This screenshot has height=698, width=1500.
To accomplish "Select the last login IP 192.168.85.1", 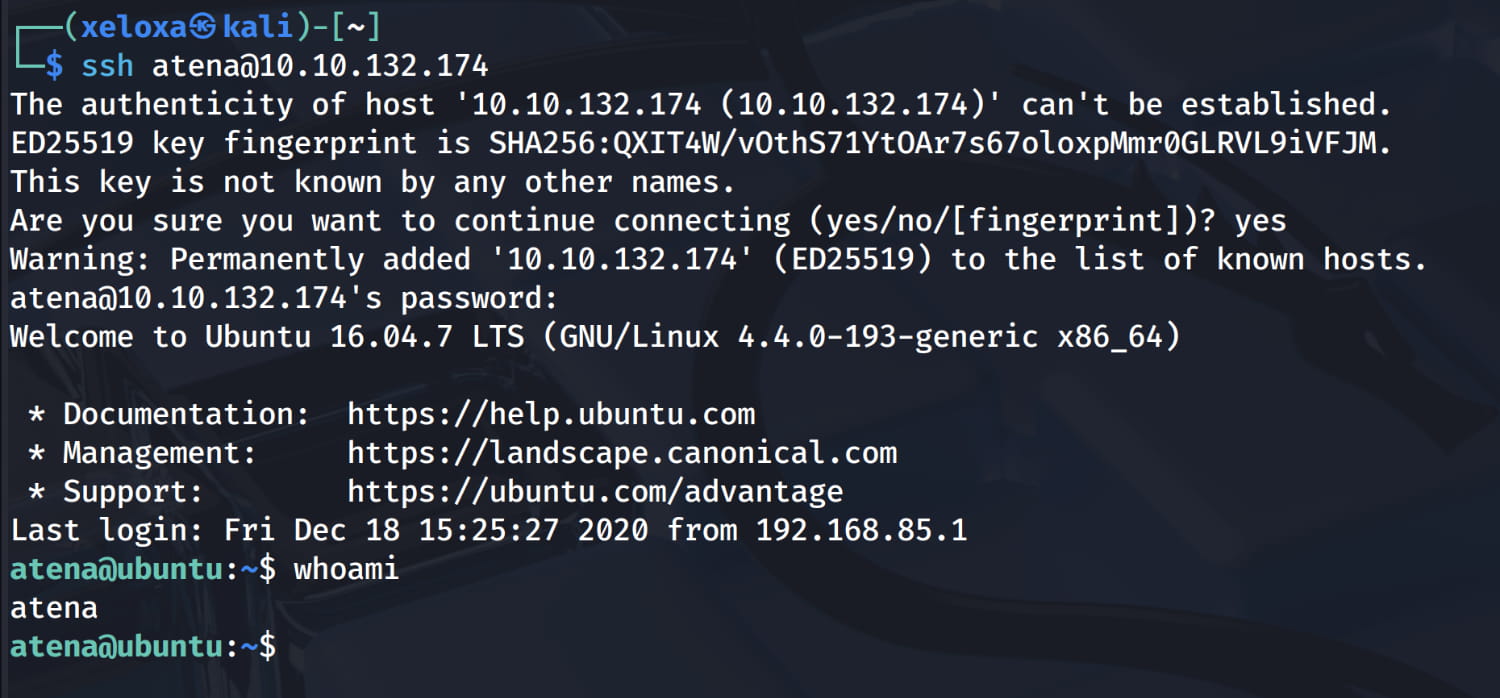I will point(861,530).
